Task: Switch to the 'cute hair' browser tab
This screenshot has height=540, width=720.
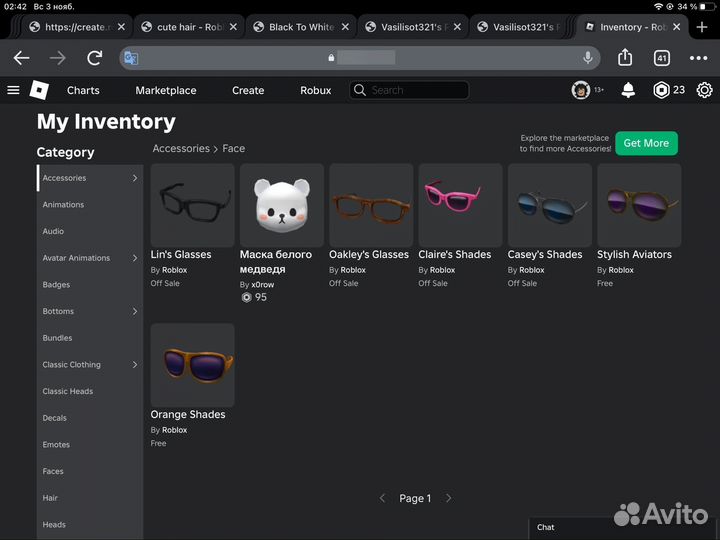Action: [188, 27]
